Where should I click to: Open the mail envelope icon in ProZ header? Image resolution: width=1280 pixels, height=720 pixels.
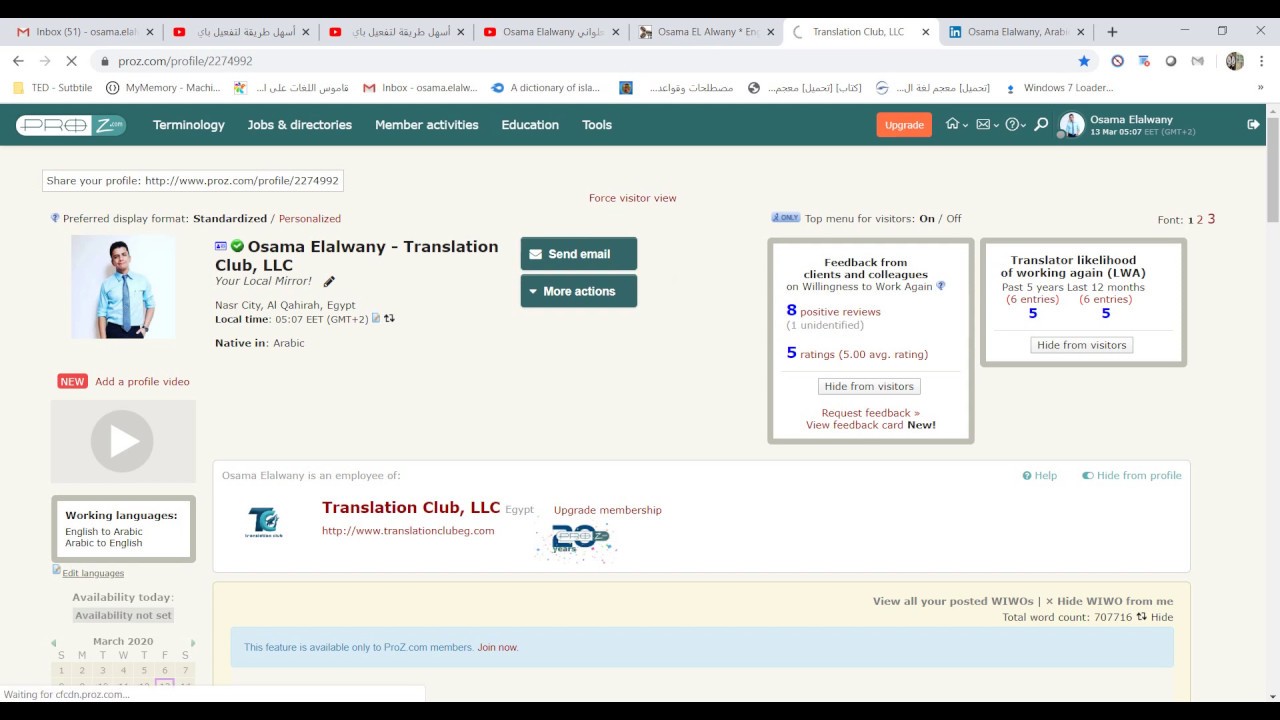pos(986,125)
